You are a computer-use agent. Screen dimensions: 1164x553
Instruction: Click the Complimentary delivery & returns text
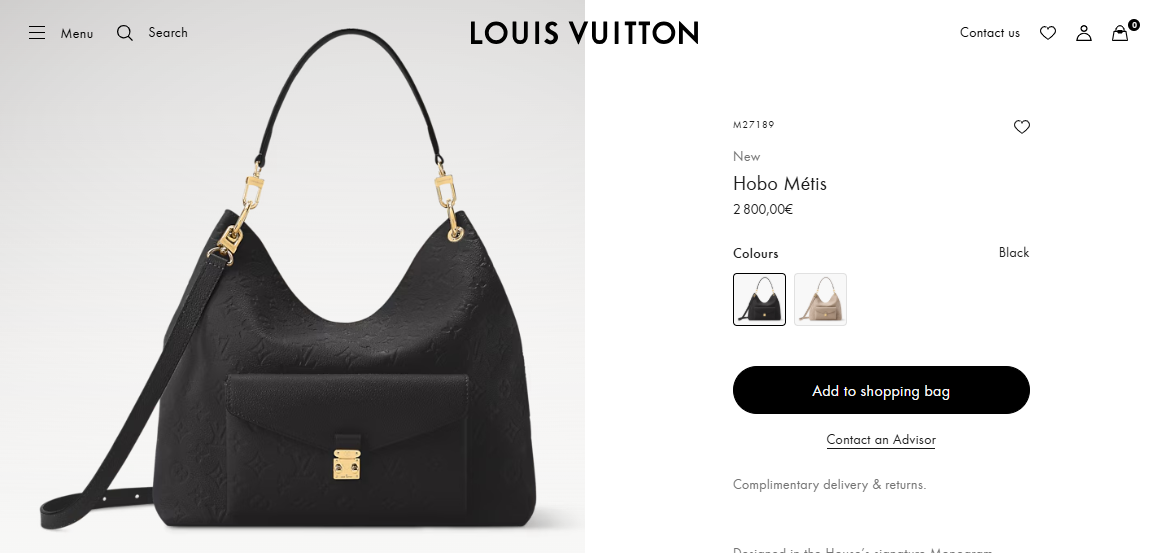(829, 485)
